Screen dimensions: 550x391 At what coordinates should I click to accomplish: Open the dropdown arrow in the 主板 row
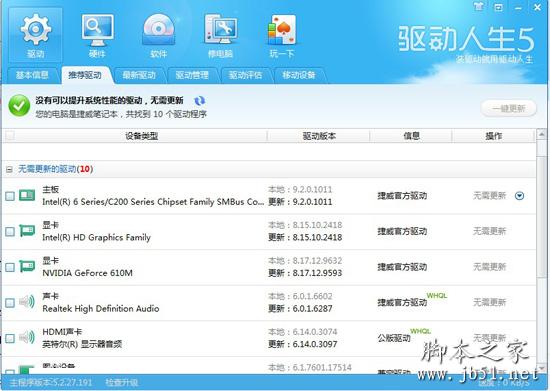pos(519,196)
